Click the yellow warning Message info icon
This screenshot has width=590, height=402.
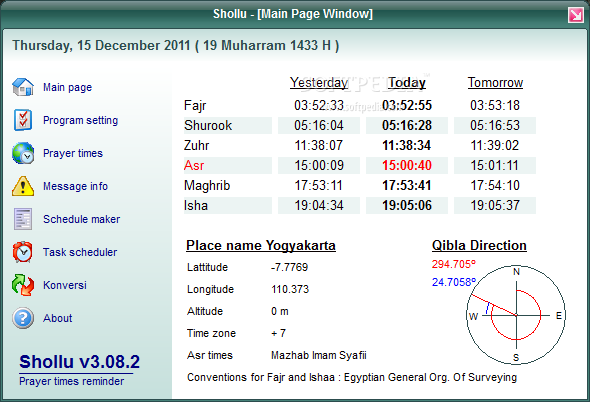click(23, 186)
